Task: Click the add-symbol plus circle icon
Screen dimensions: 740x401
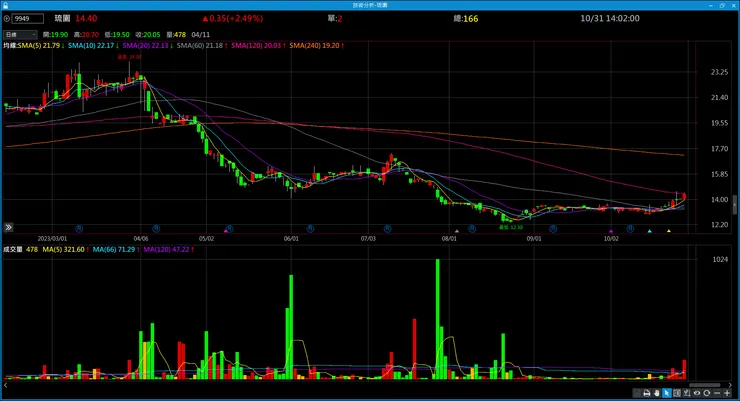Action: point(7,19)
